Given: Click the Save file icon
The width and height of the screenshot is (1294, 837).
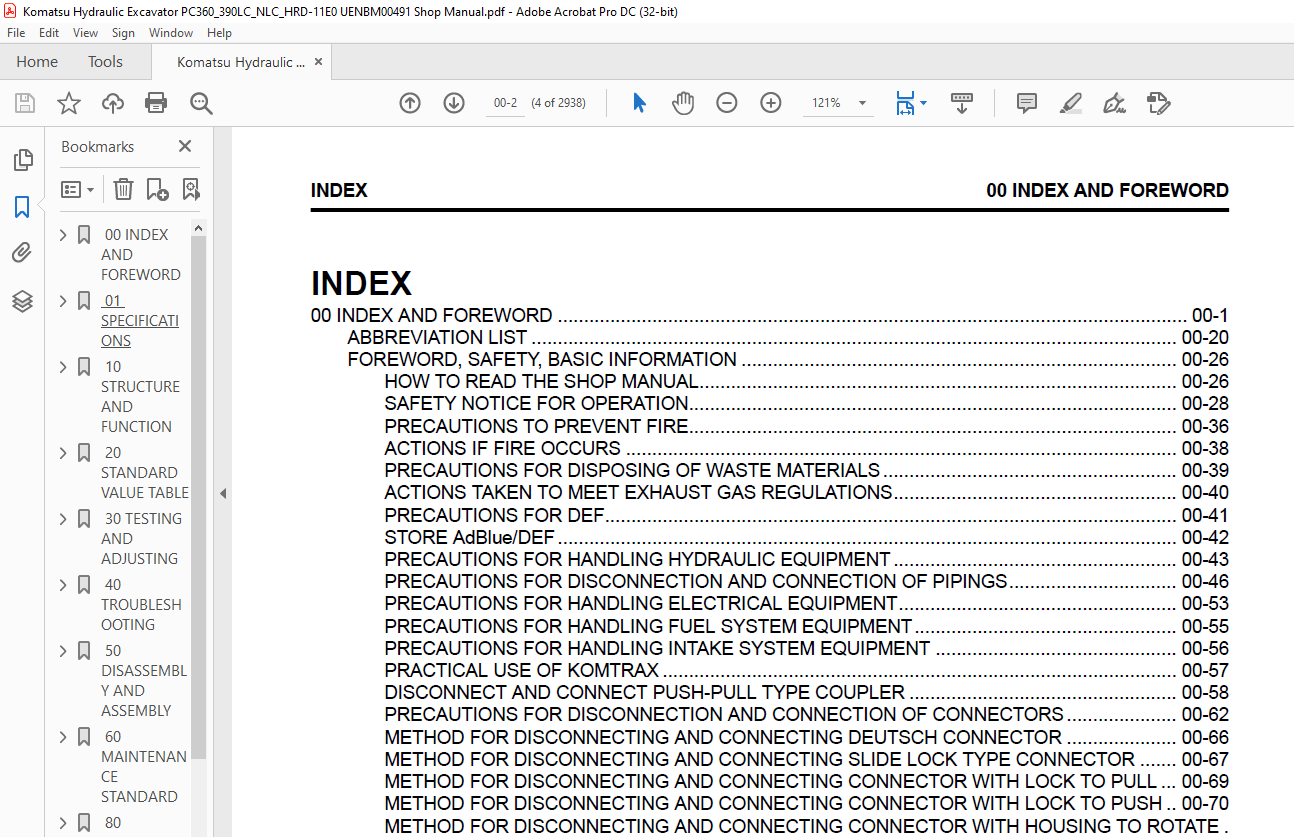Looking at the screenshot, I should pos(25,103).
